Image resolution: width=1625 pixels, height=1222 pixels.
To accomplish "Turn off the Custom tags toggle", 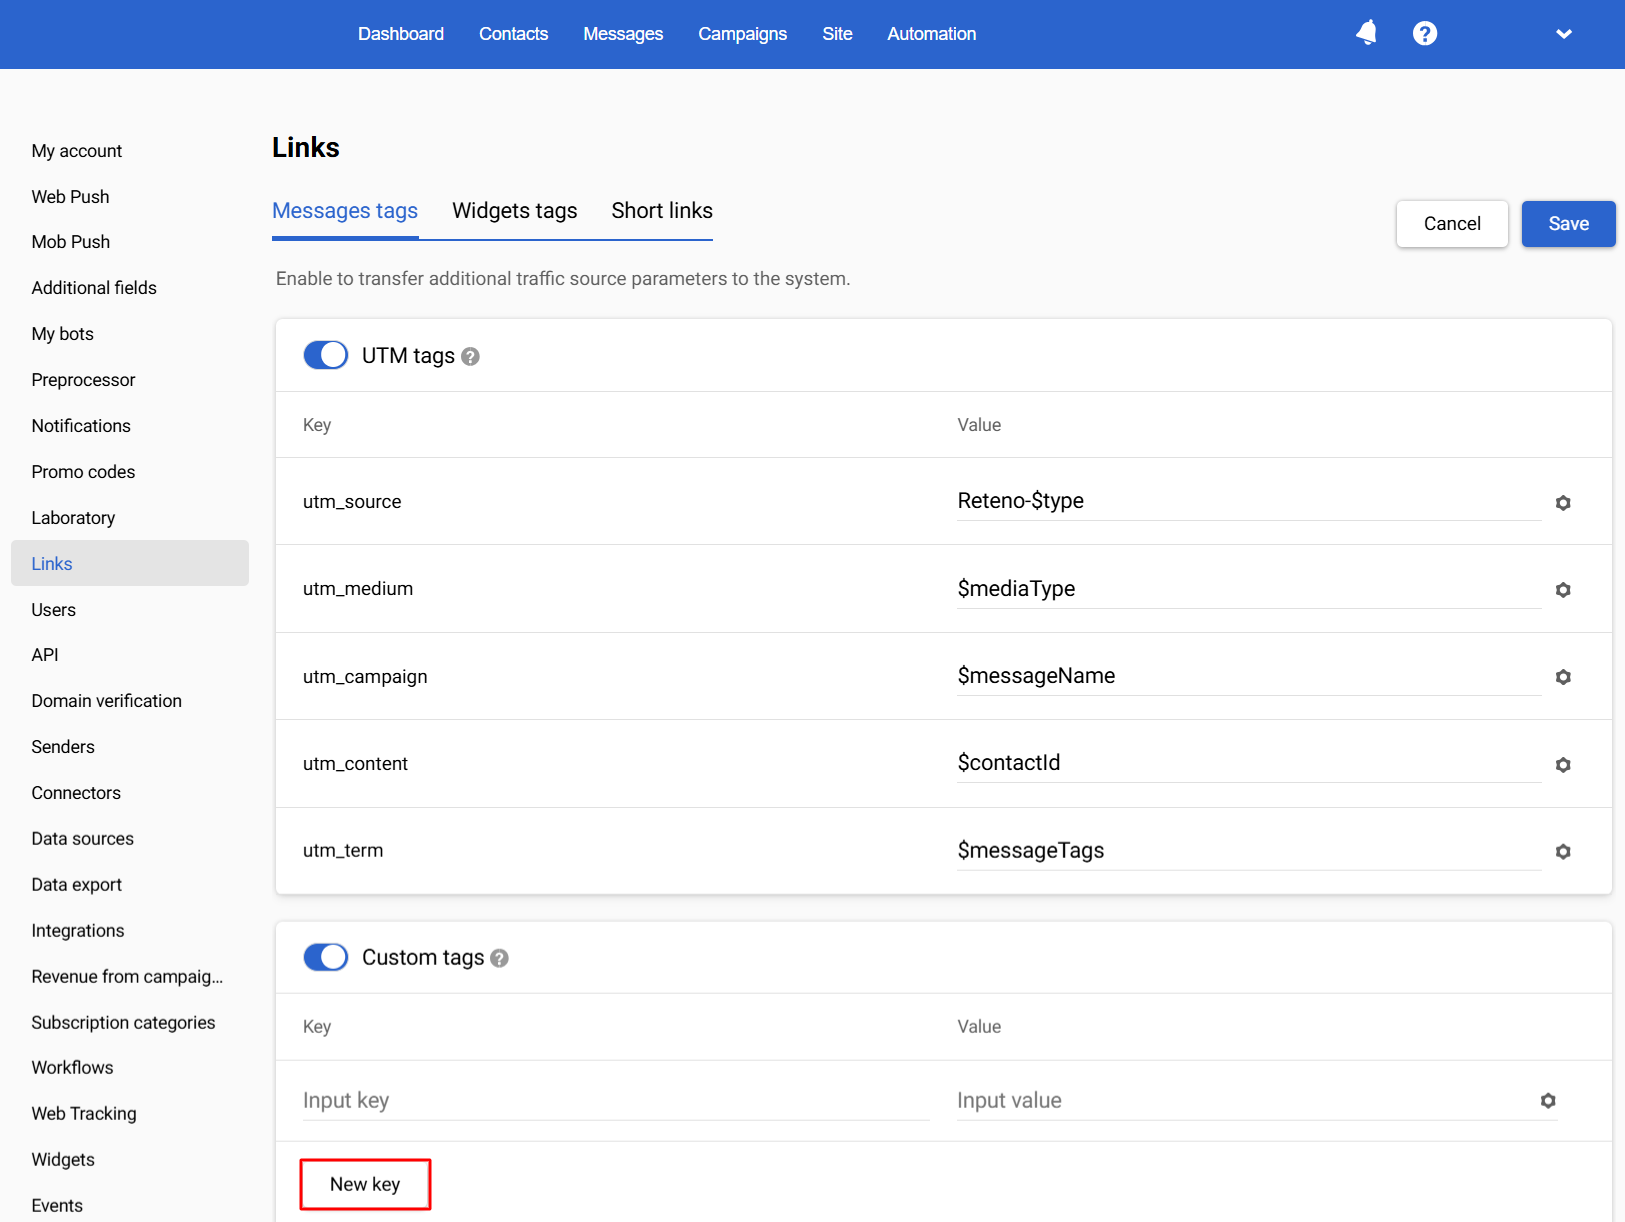I will (x=326, y=957).
